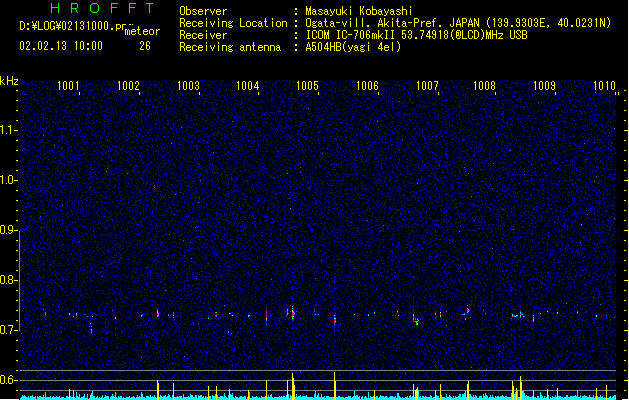This screenshot has width=629, height=400.
Task: Click the date stamp 02.02.13 10:00
Action: click(61, 46)
